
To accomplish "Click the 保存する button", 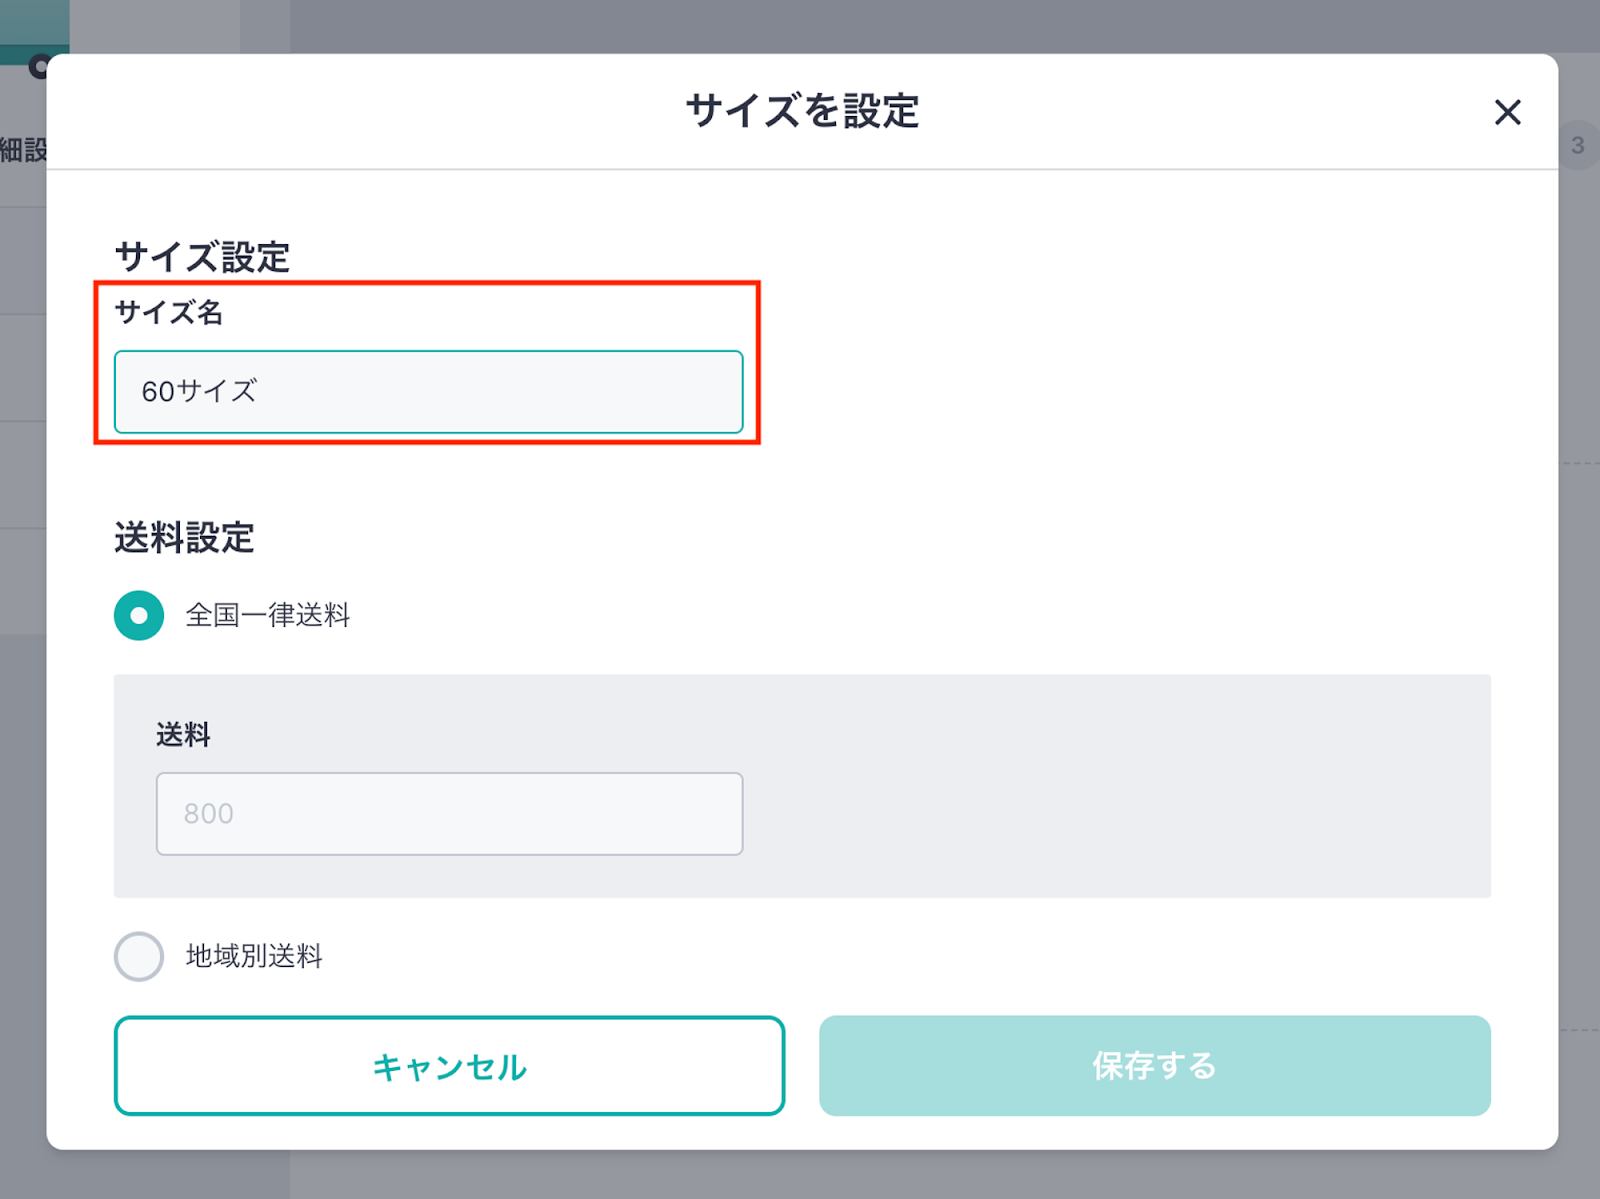I will pyautogui.click(x=1154, y=1066).
